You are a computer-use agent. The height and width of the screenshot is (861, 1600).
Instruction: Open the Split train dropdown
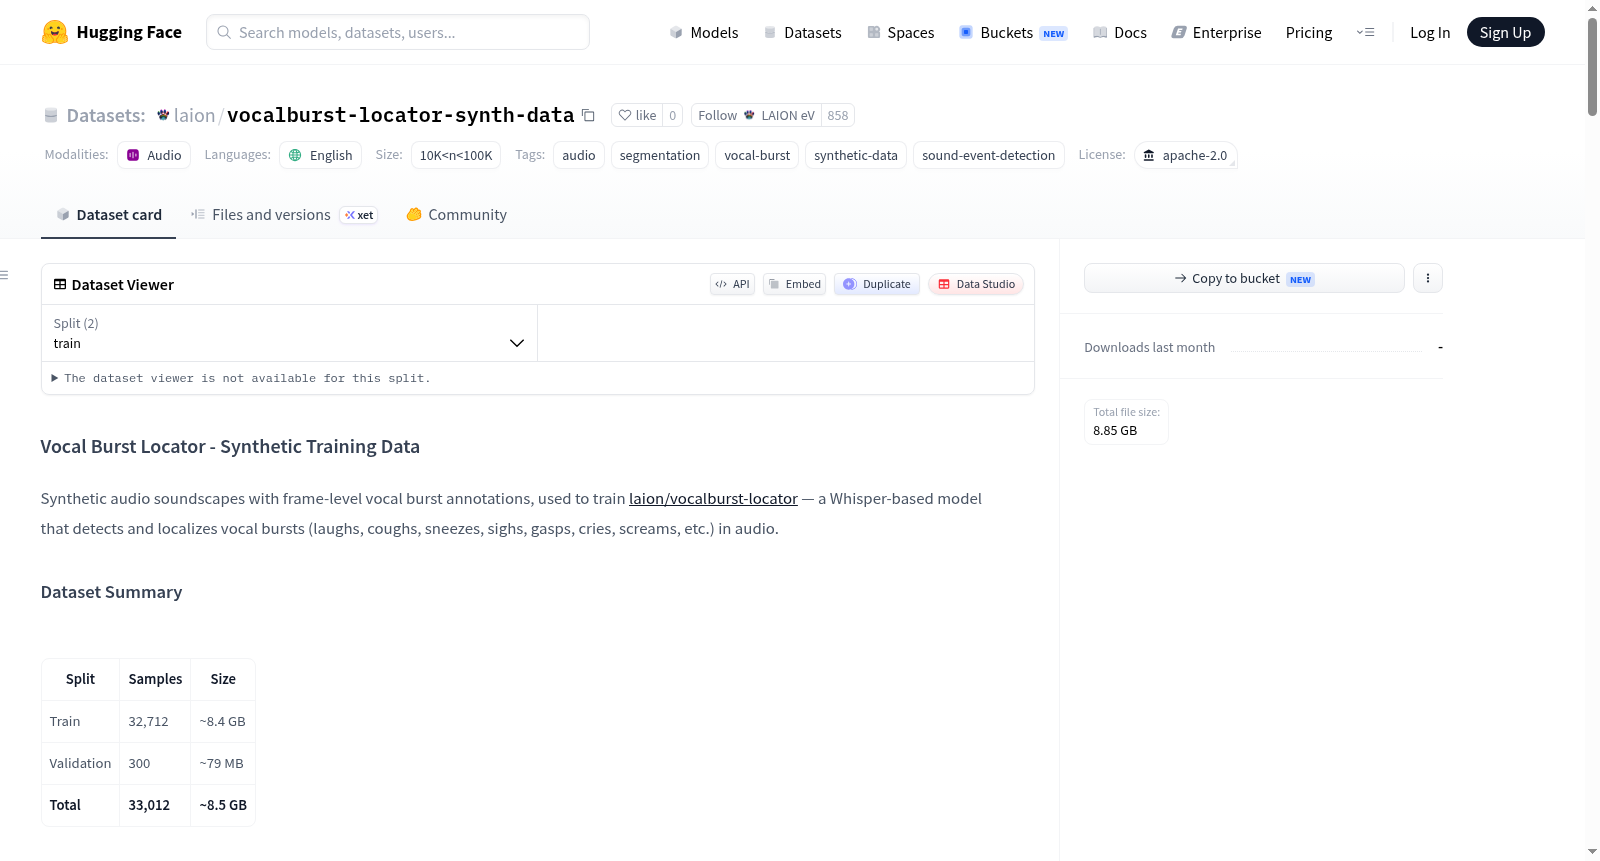(289, 333)
